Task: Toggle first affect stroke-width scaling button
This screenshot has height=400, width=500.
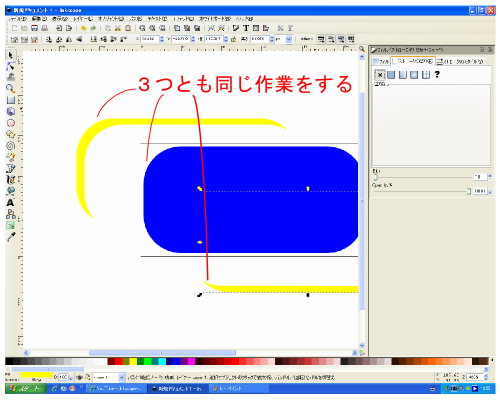Action: [321, 39]
